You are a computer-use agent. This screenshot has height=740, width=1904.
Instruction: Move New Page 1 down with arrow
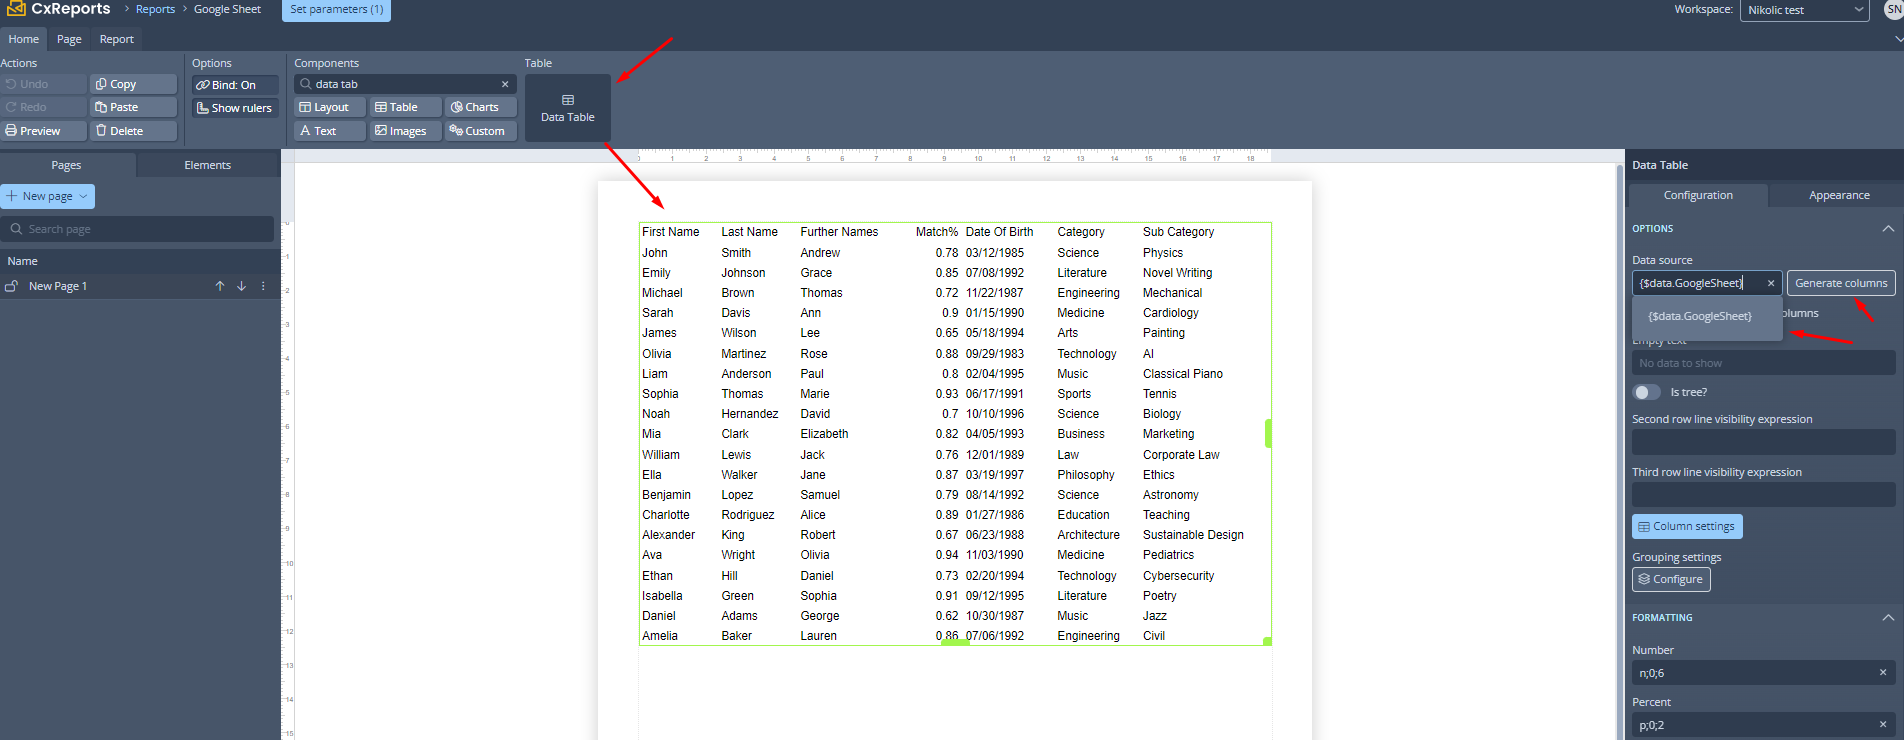[x=241, y=286]
